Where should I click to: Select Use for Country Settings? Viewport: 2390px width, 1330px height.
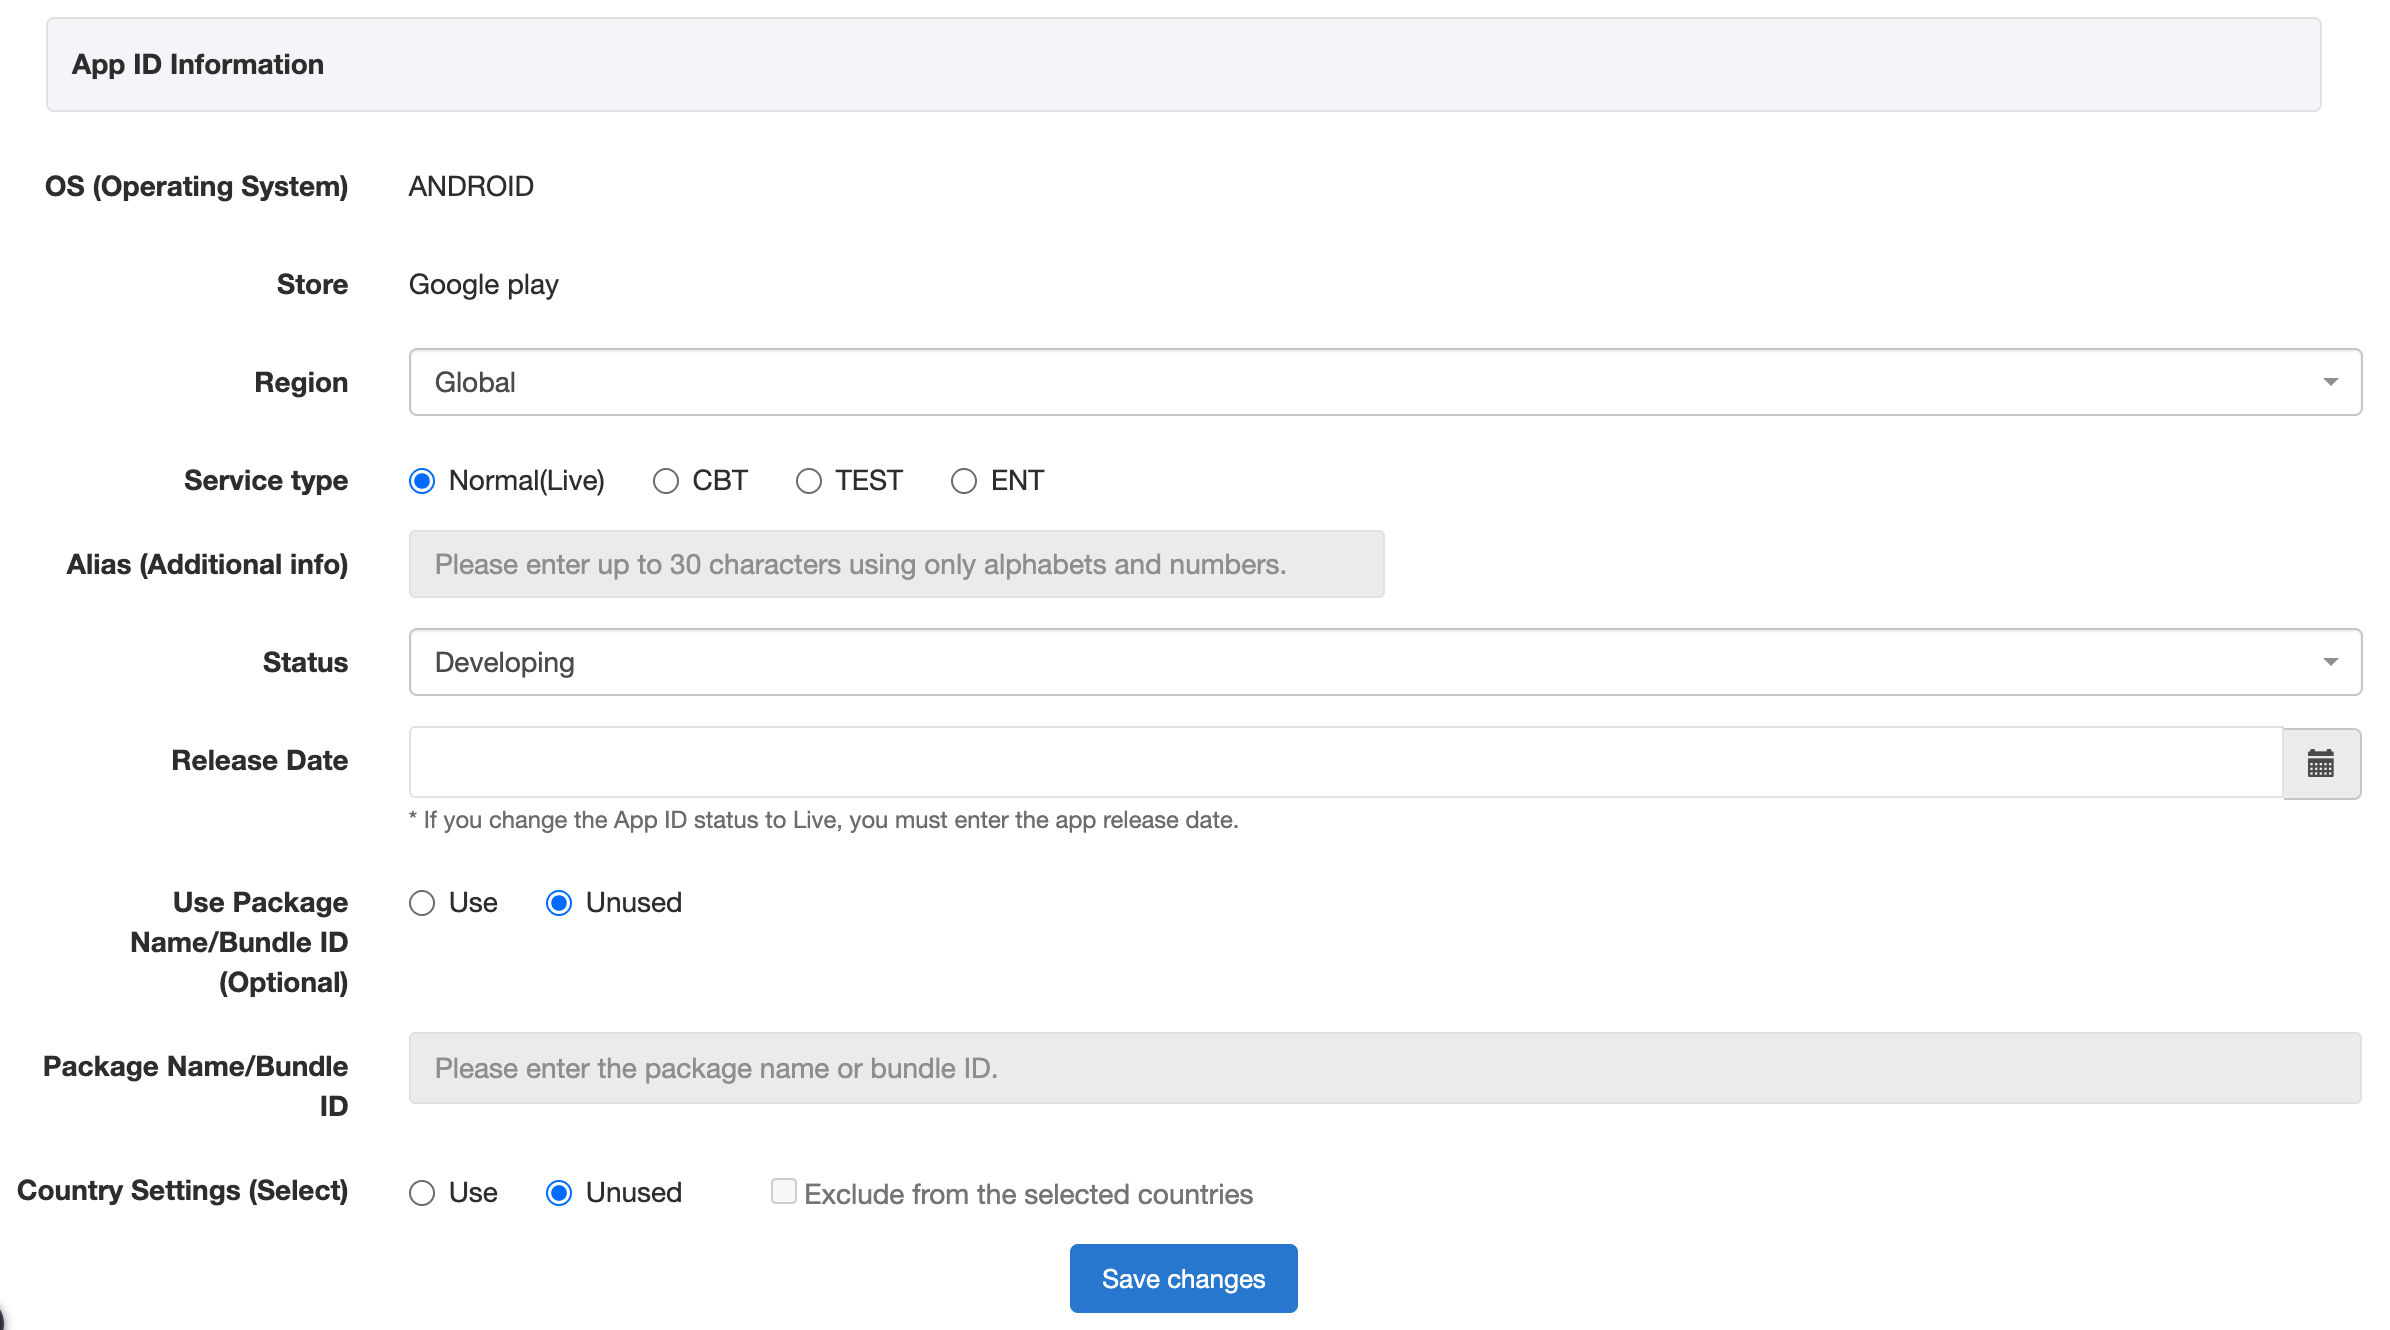[422, 1193]
